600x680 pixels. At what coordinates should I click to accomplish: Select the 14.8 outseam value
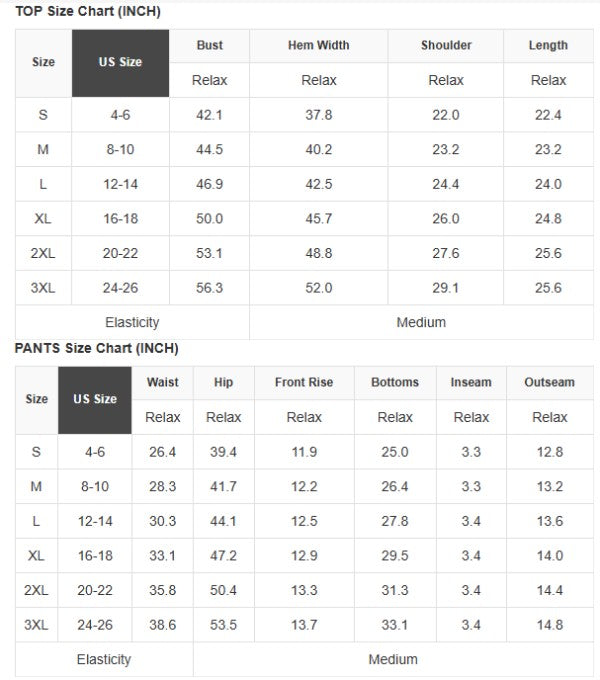549,625
